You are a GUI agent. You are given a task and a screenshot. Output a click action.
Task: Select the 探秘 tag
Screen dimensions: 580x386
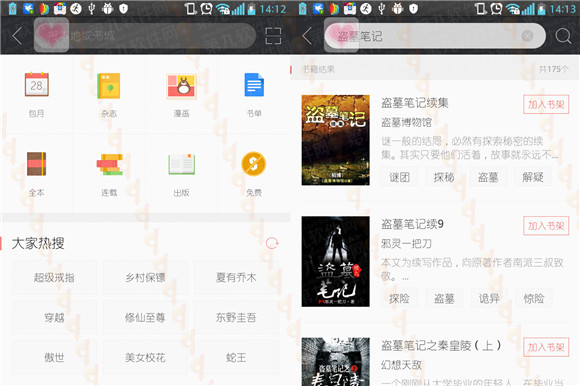[444, 177]
